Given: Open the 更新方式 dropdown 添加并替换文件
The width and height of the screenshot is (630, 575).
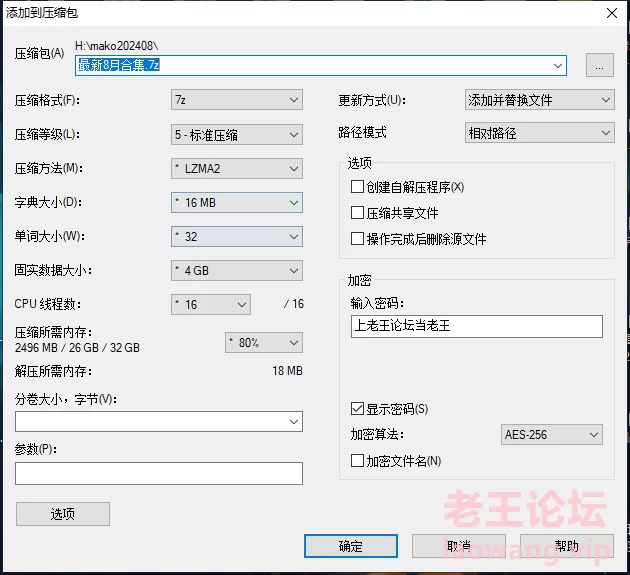Looking at the screenshot, I should pos(540,100).
